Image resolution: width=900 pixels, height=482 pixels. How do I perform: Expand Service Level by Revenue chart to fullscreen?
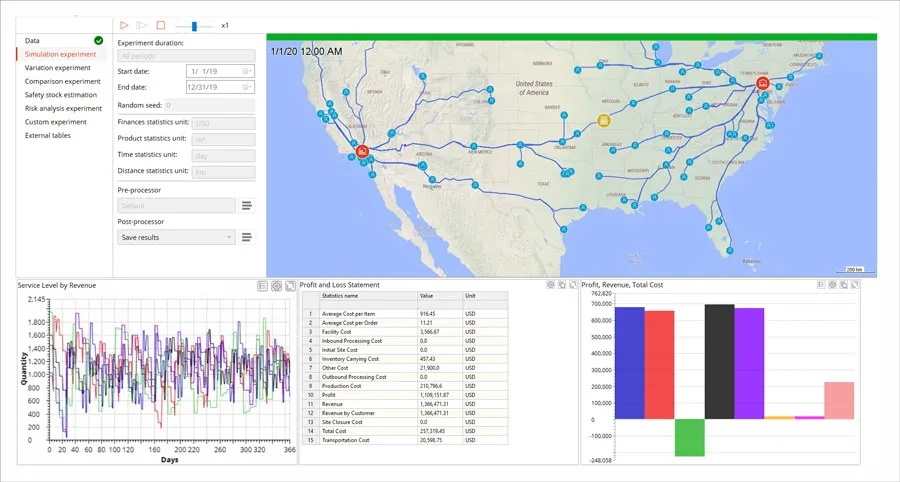pos(290,286)
